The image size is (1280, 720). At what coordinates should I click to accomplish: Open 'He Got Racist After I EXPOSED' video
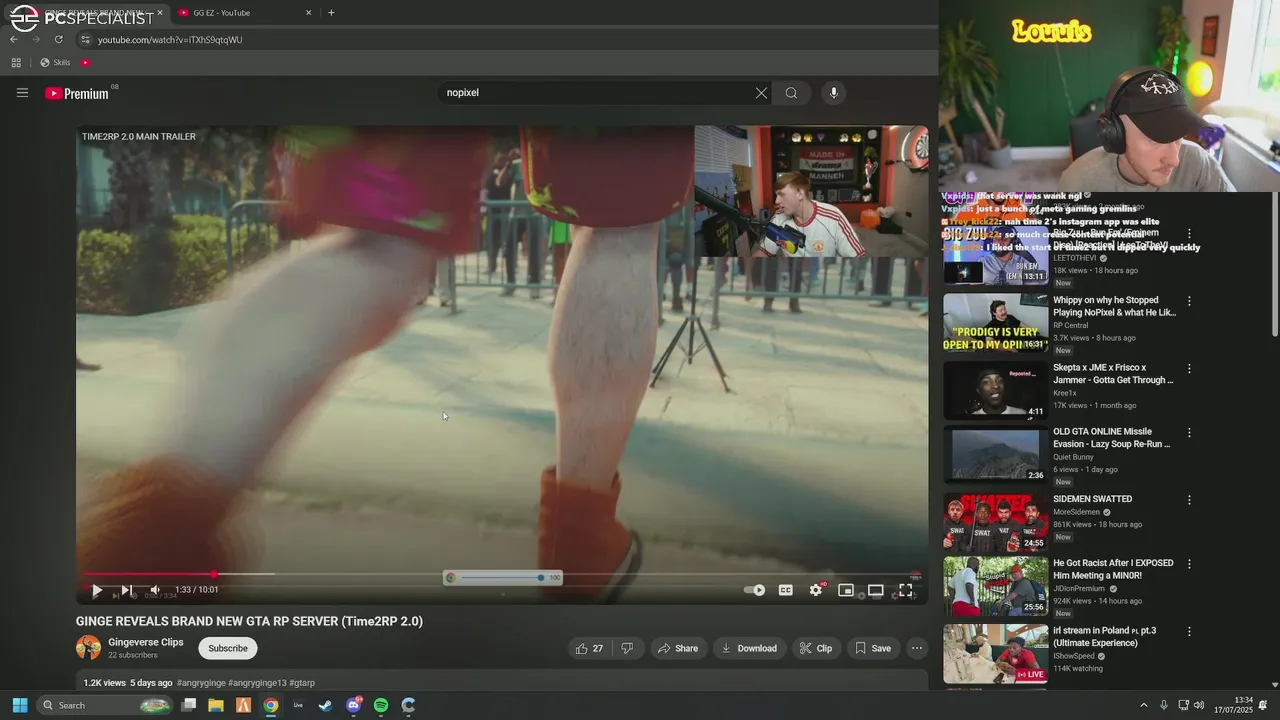point(995,586)
